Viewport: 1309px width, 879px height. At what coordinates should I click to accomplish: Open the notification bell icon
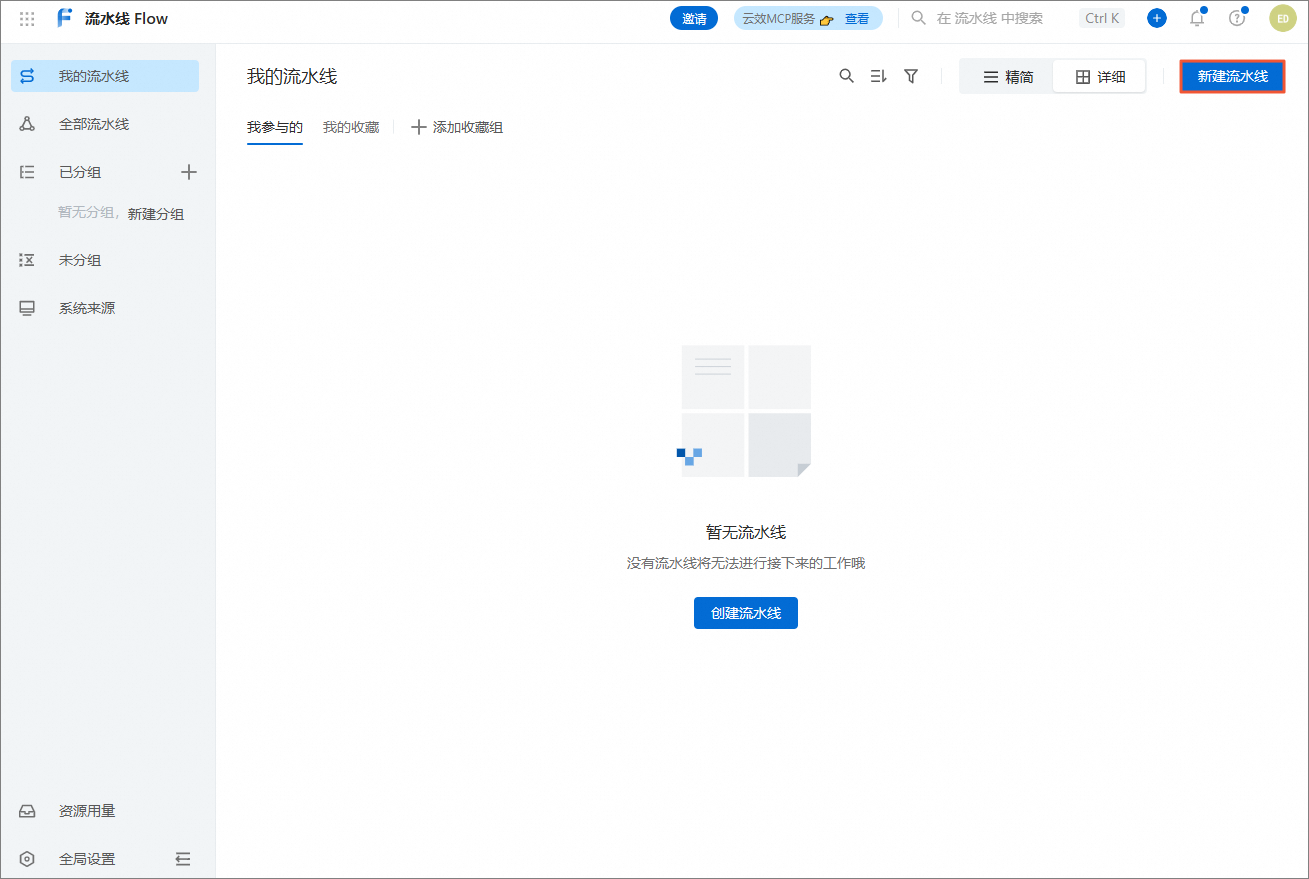1197,18
